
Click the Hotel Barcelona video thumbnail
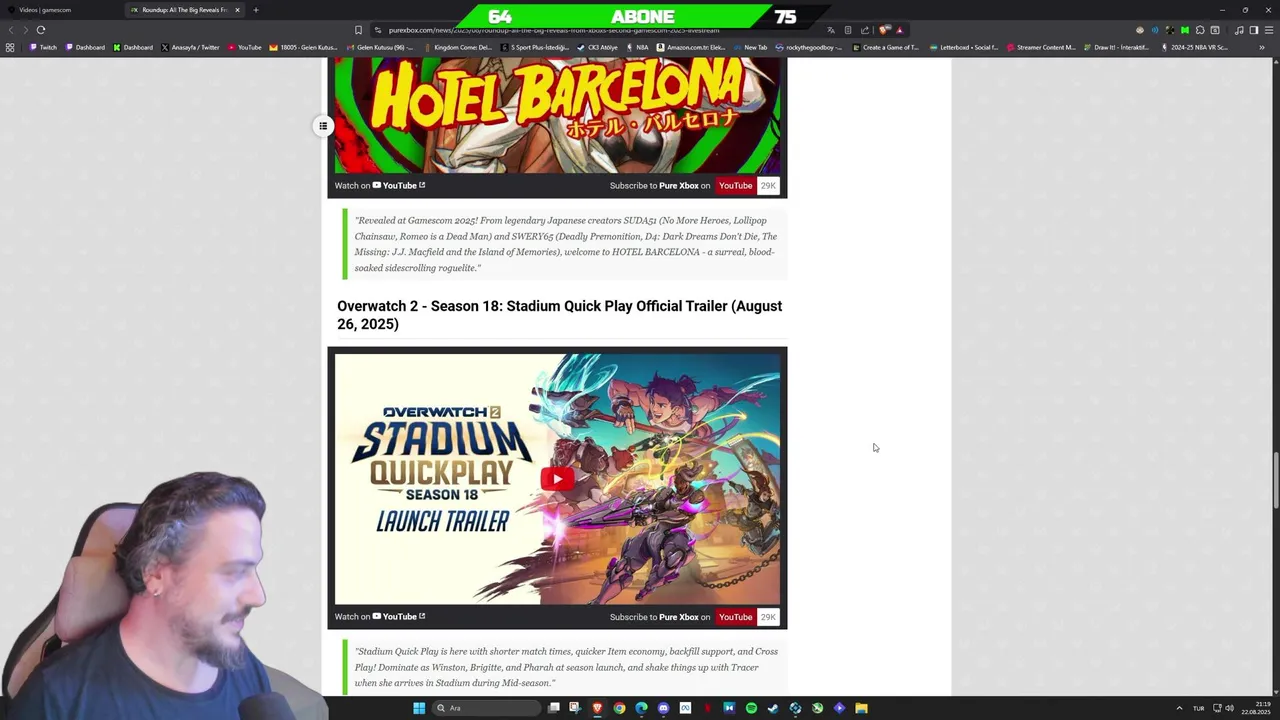click(x=557, y=115)
